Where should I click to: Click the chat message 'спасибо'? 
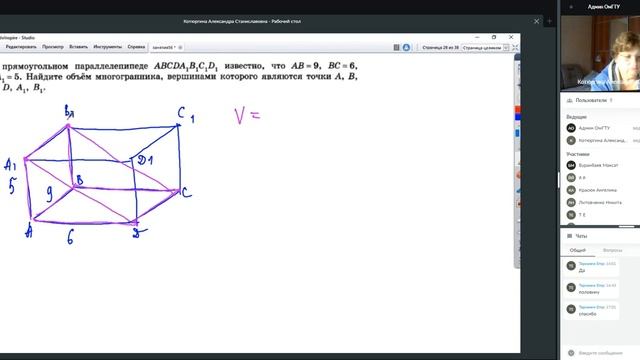click(587, 314)
